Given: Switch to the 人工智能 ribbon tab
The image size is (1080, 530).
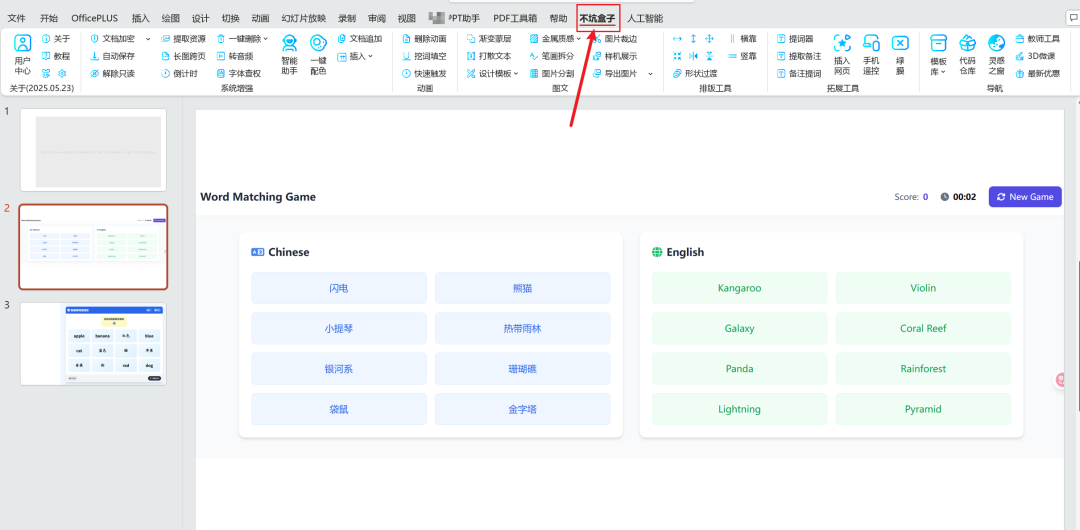Looking at the screenshot, I should pyautogui.click(x=644, y=18).
